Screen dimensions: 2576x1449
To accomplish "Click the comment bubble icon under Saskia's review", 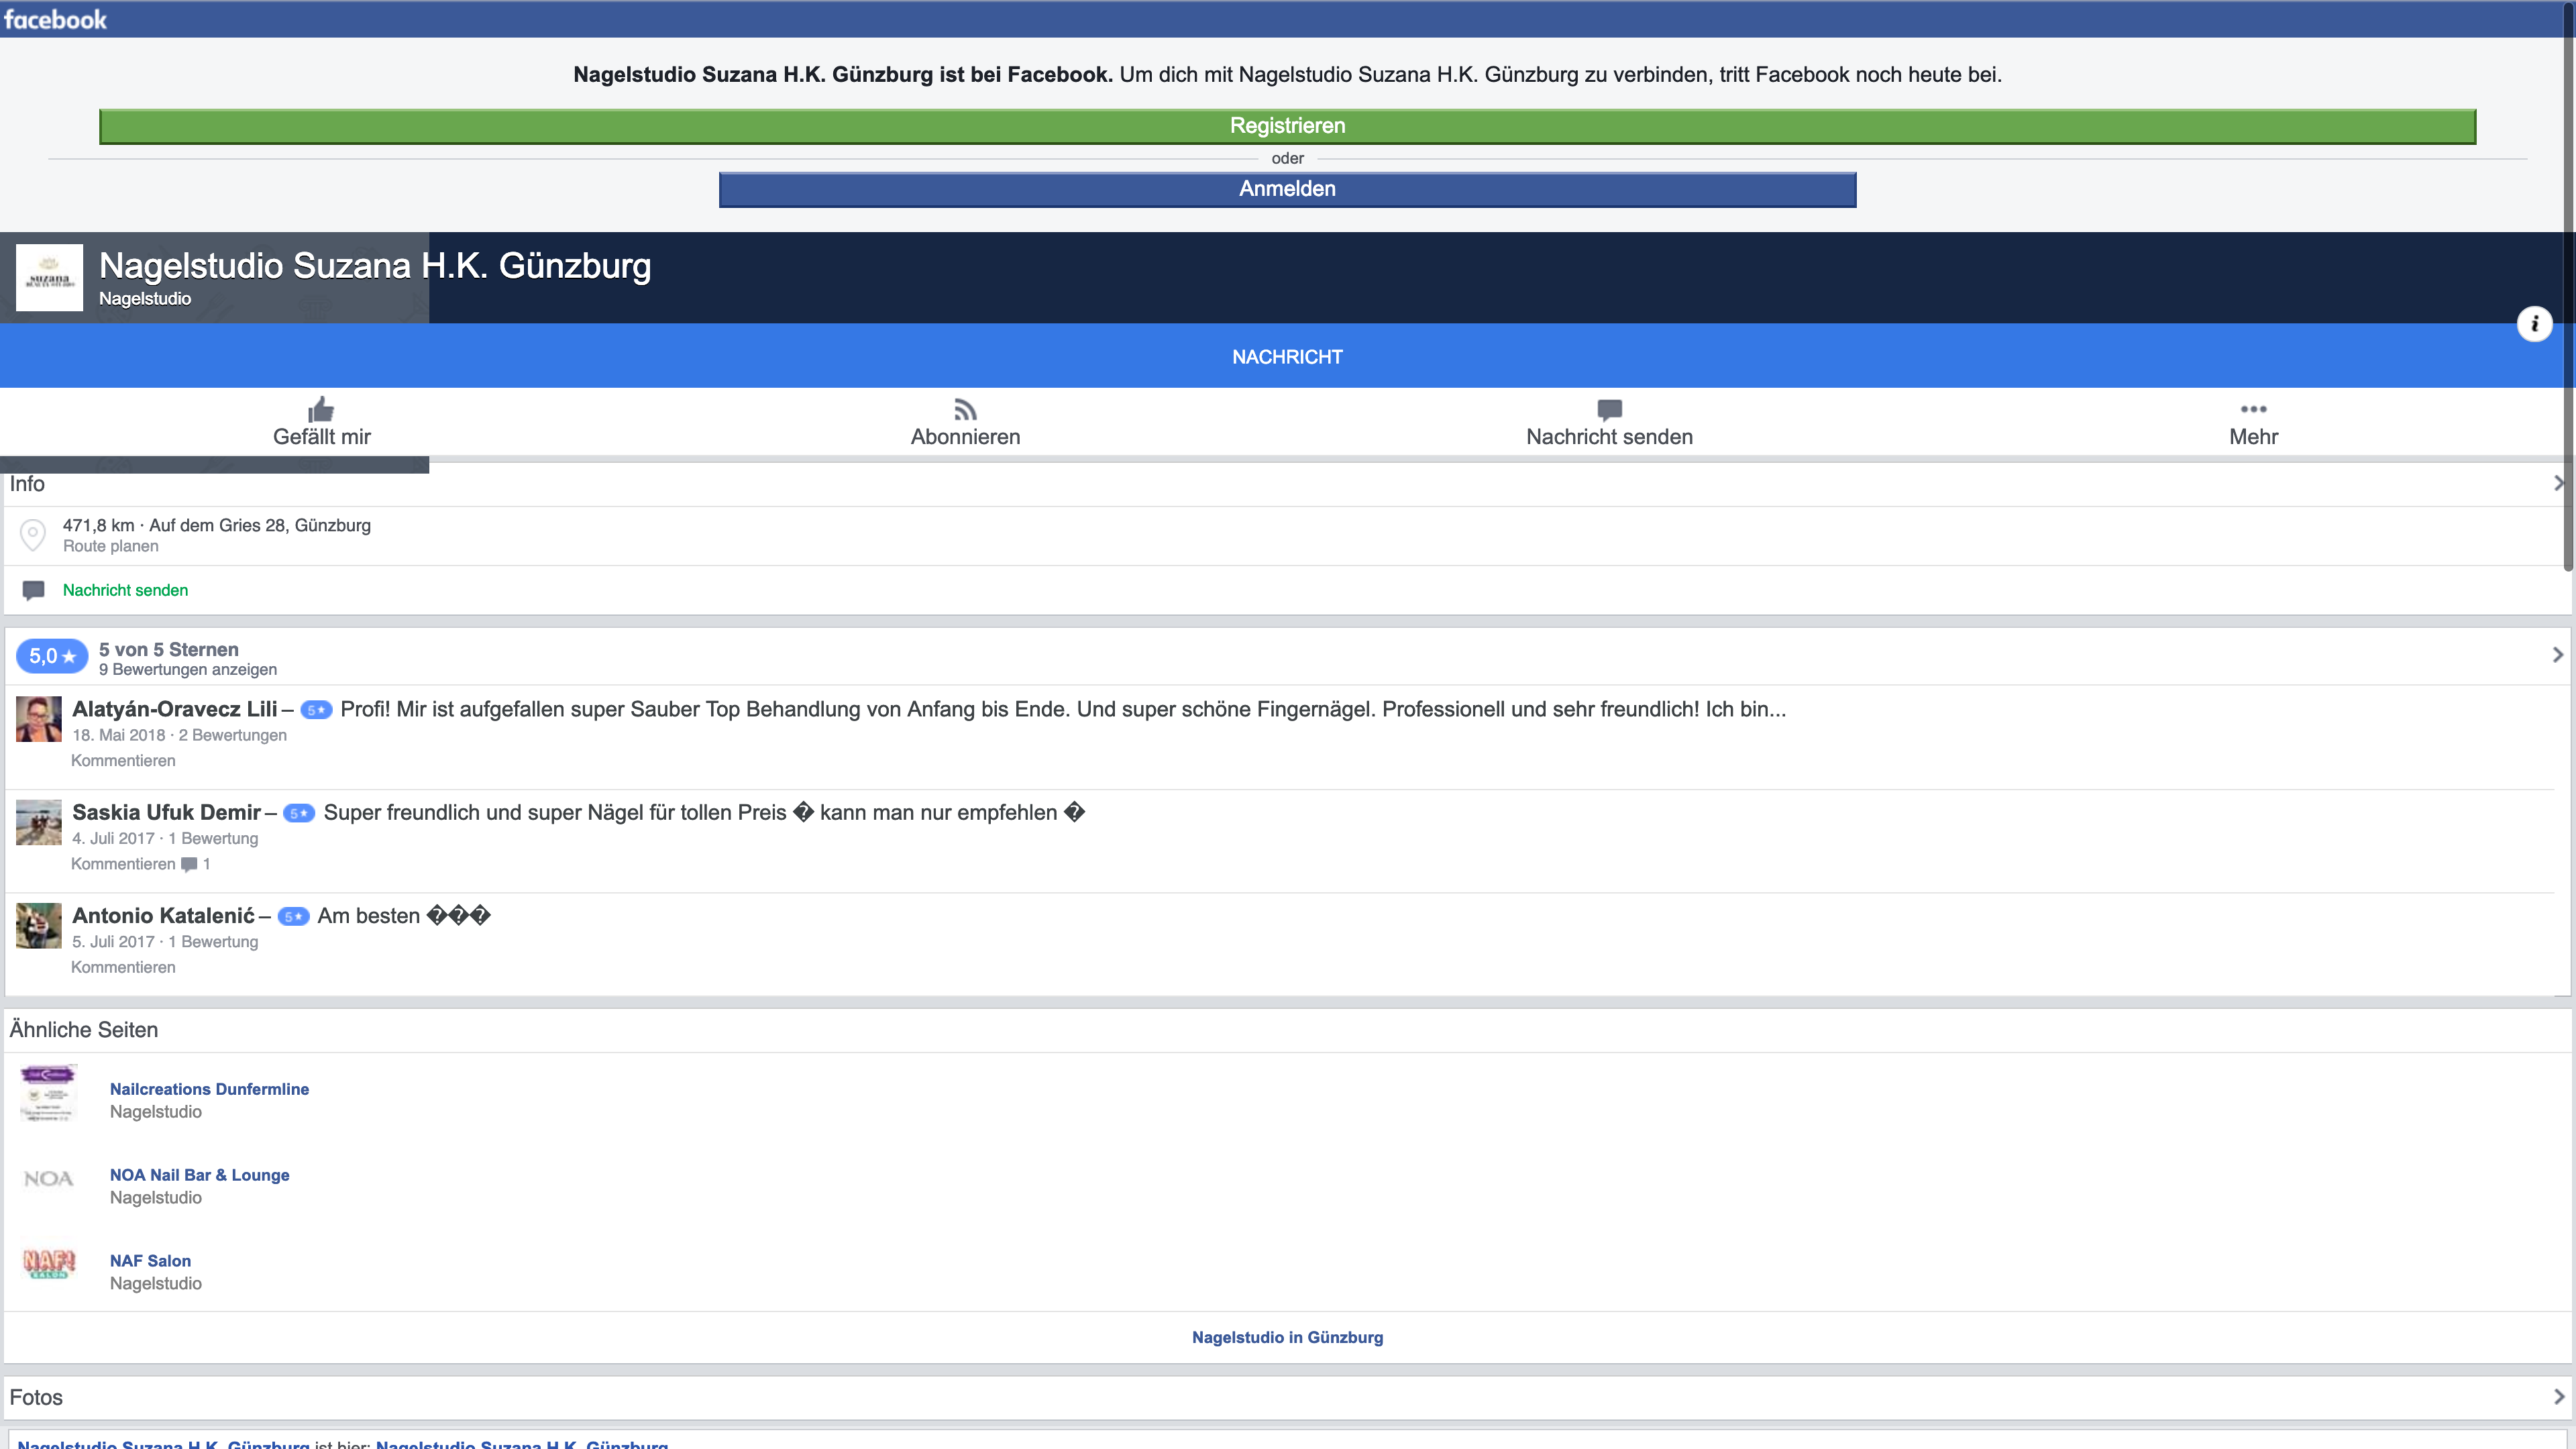I will [189, 865].
